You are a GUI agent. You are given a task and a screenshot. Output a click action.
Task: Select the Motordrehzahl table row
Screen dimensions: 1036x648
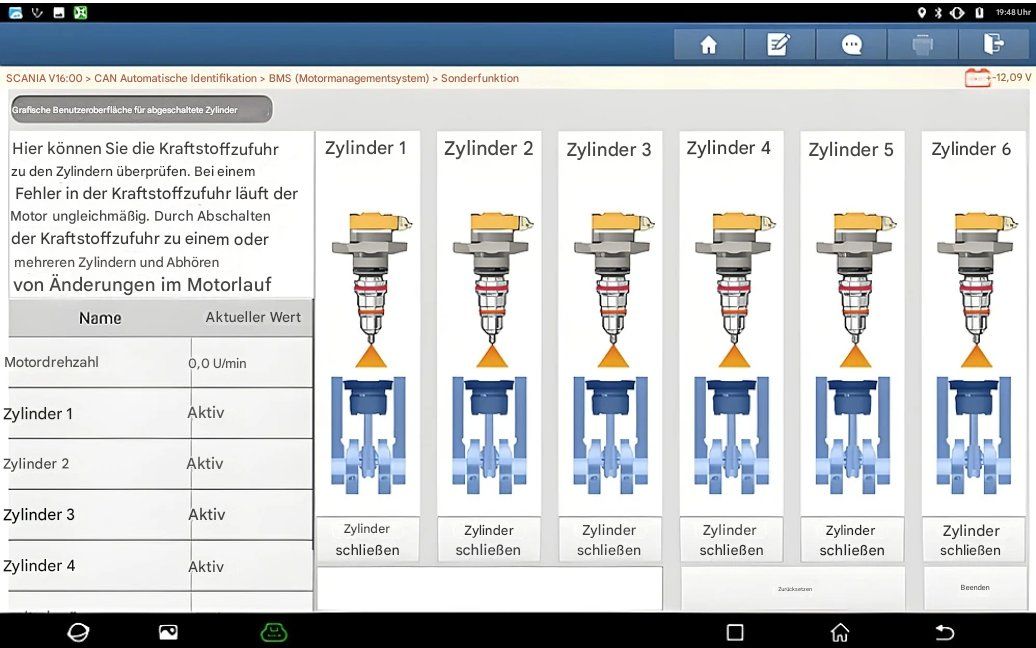pyautogui.click(x=160, y=363)
